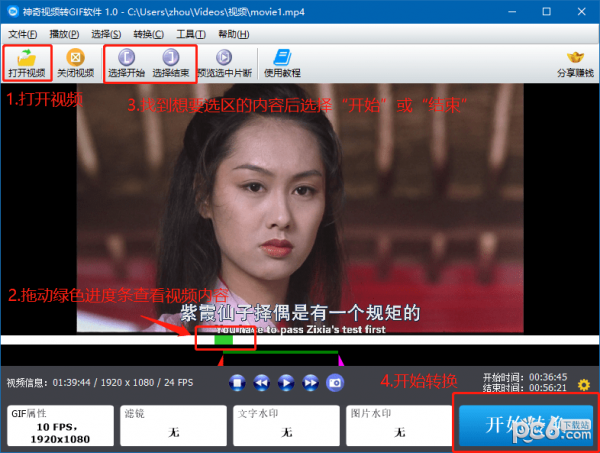Click the 关闭视频 close video icon
Viewport: 600px width, 453px height.
(x=75, y=63)
